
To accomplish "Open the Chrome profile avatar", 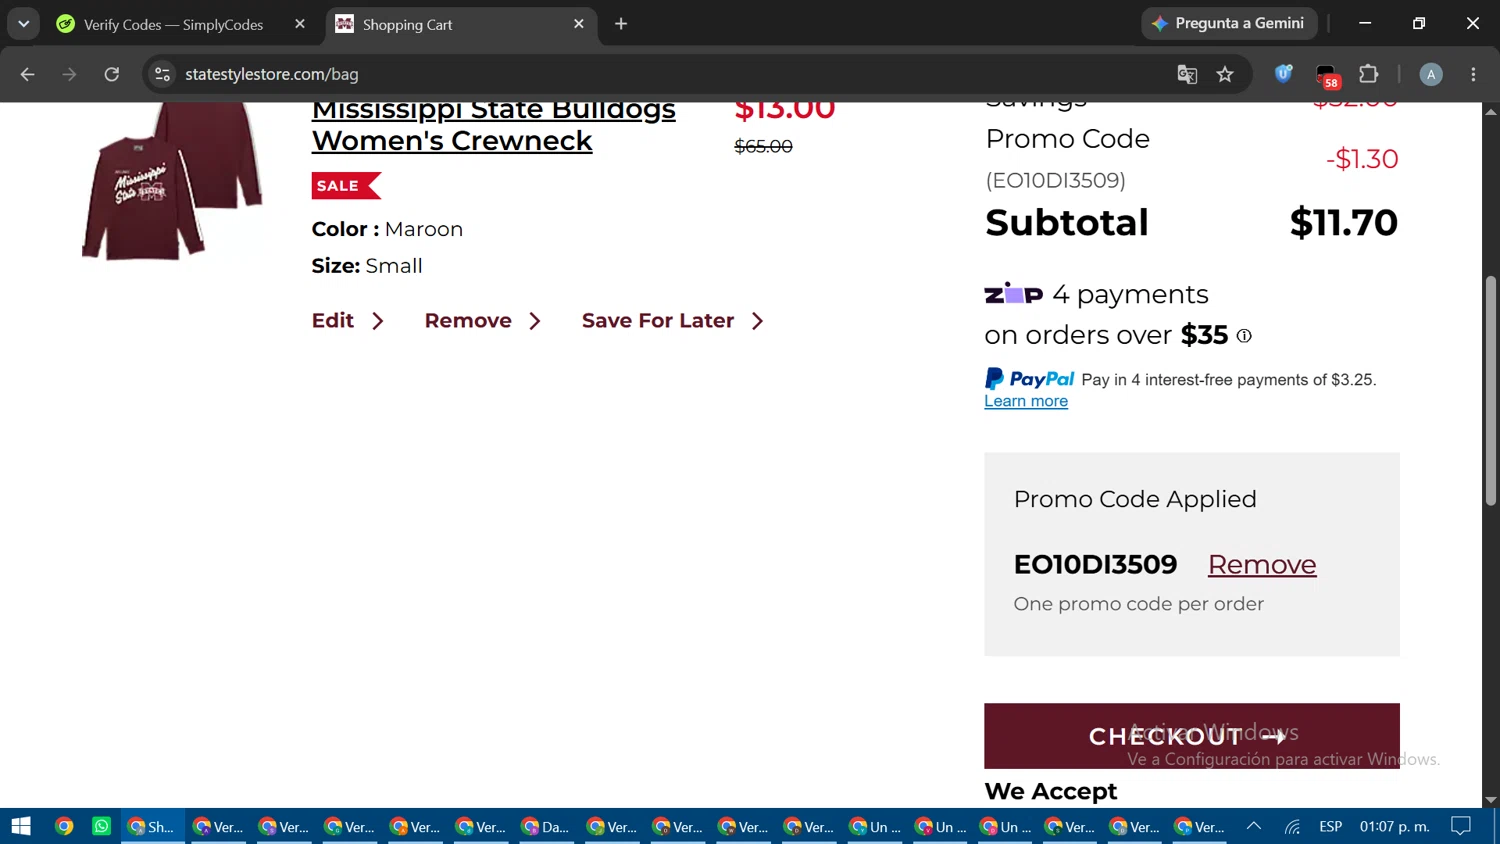I will pyautogui.click(x=1431, y=74).
